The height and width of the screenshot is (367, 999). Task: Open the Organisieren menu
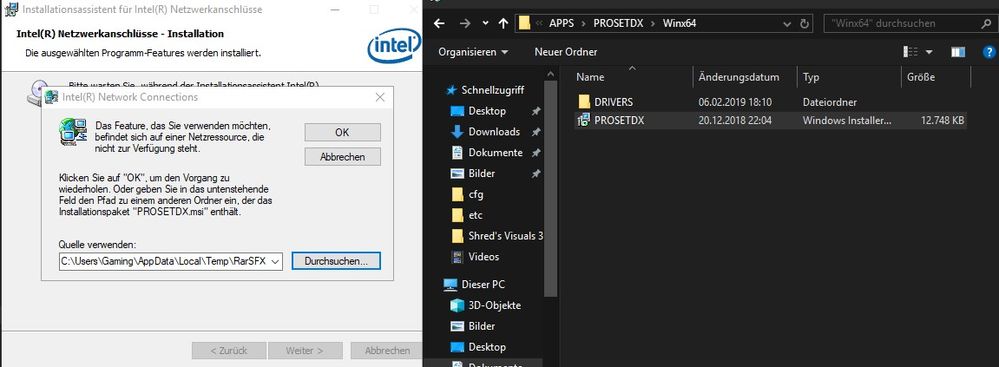click(x=473, y=52)
